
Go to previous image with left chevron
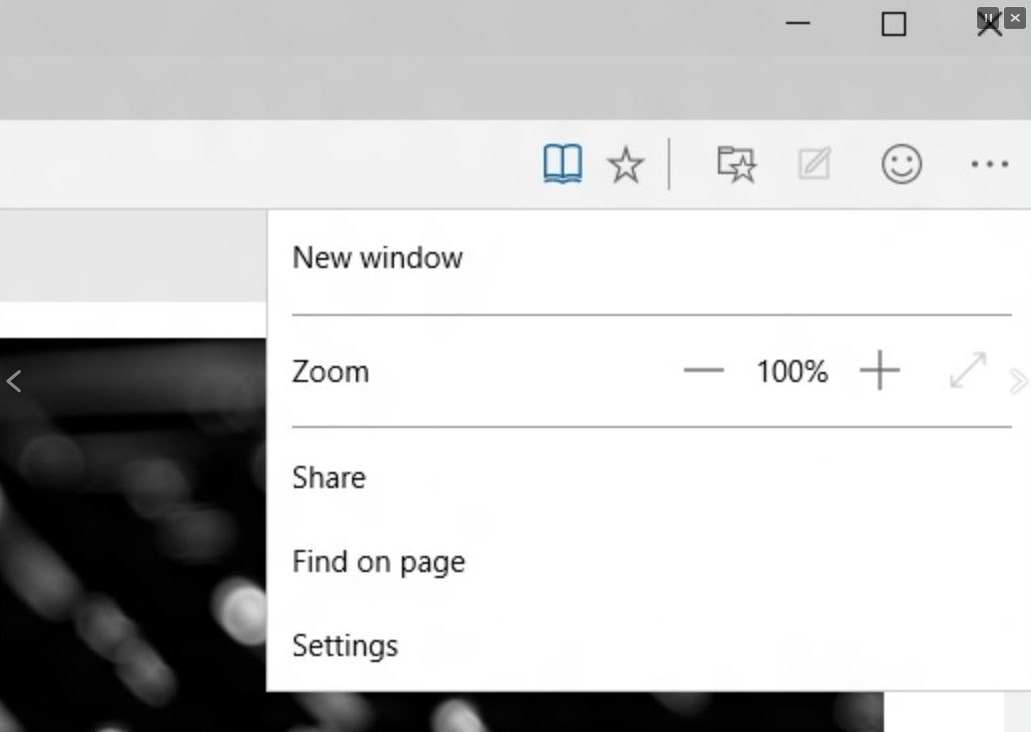14,381
